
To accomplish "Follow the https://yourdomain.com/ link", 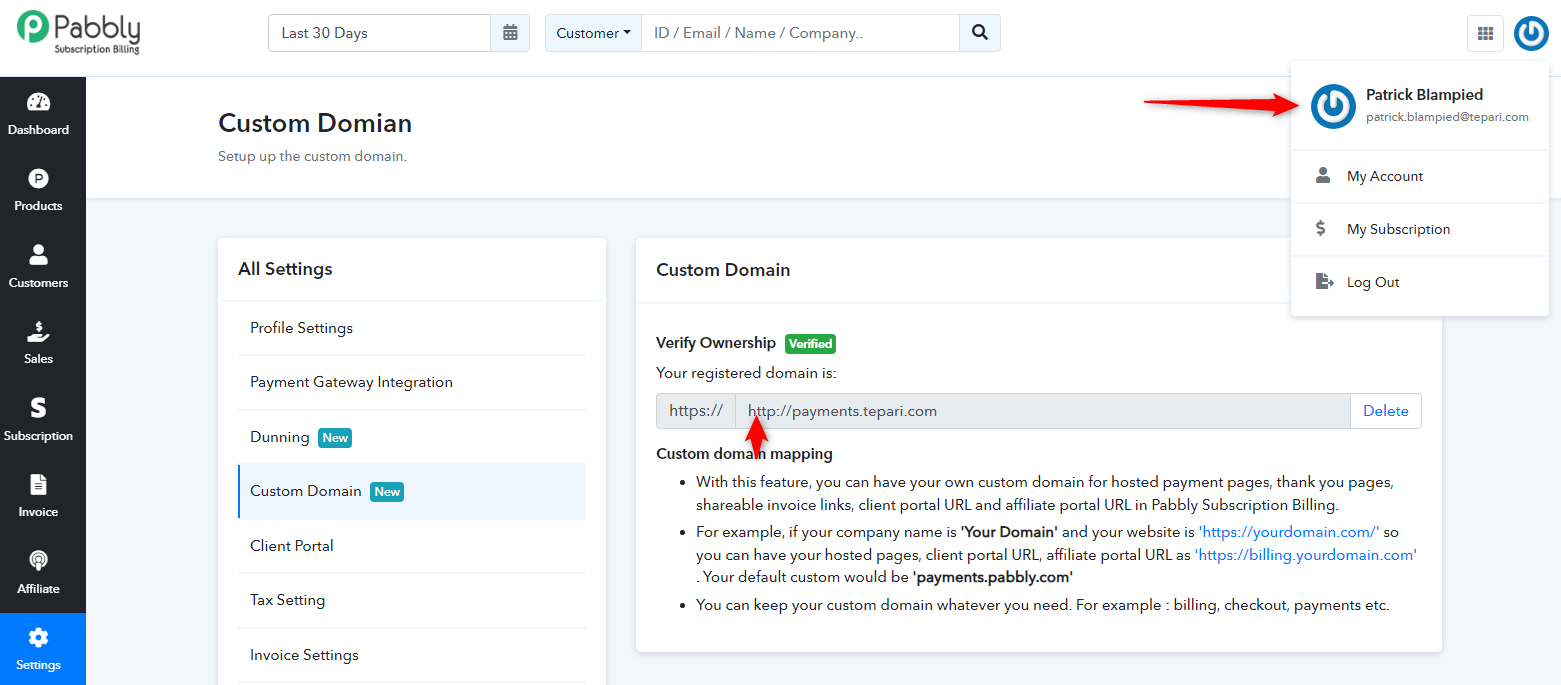I will 1289,532.
